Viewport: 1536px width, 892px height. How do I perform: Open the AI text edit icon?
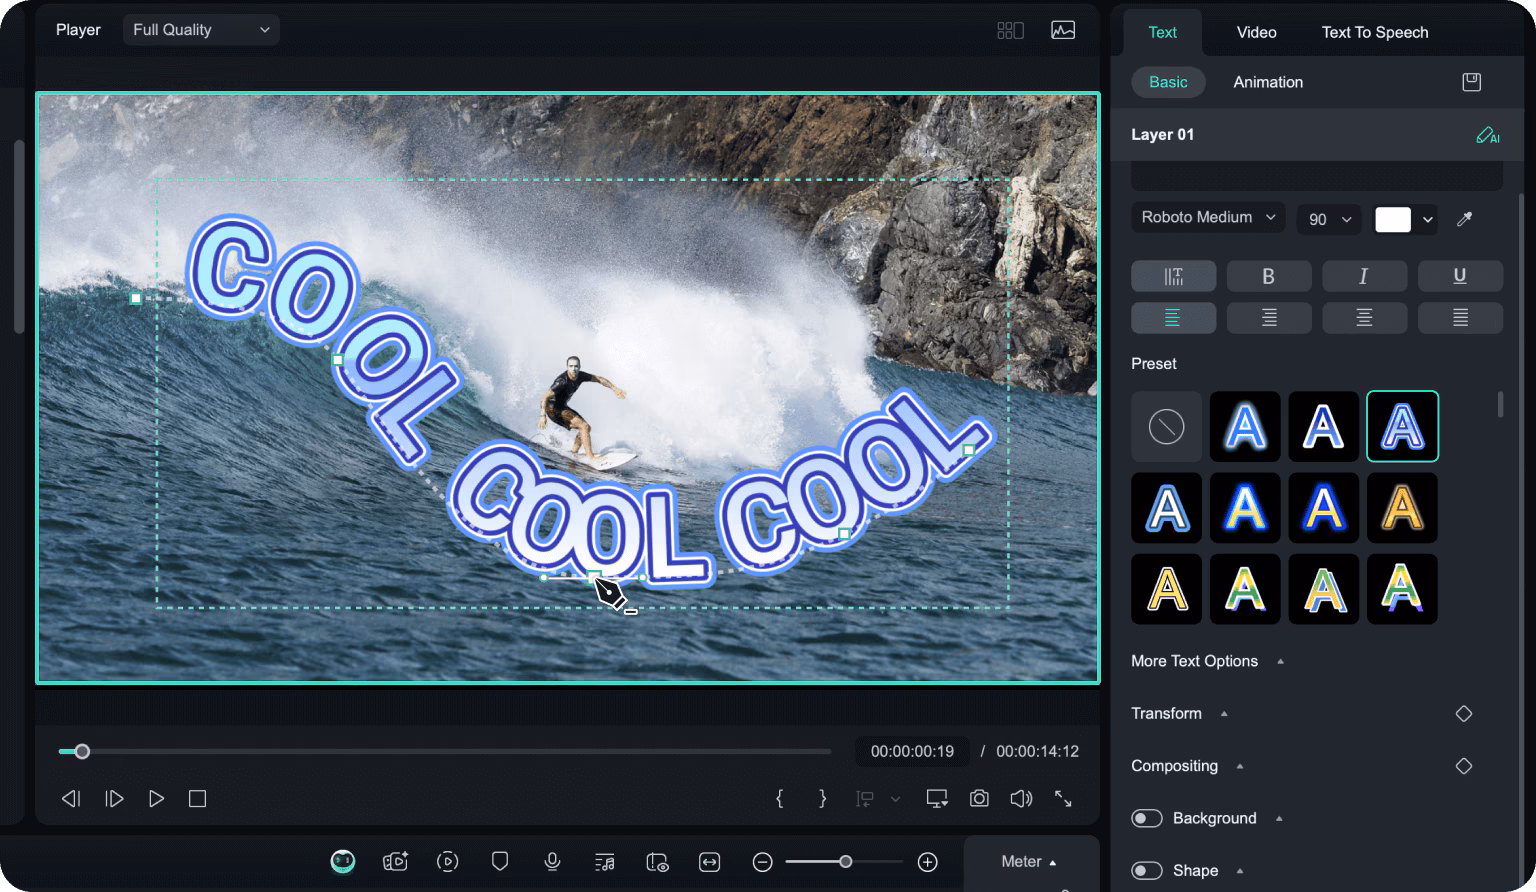(1487, 135)
